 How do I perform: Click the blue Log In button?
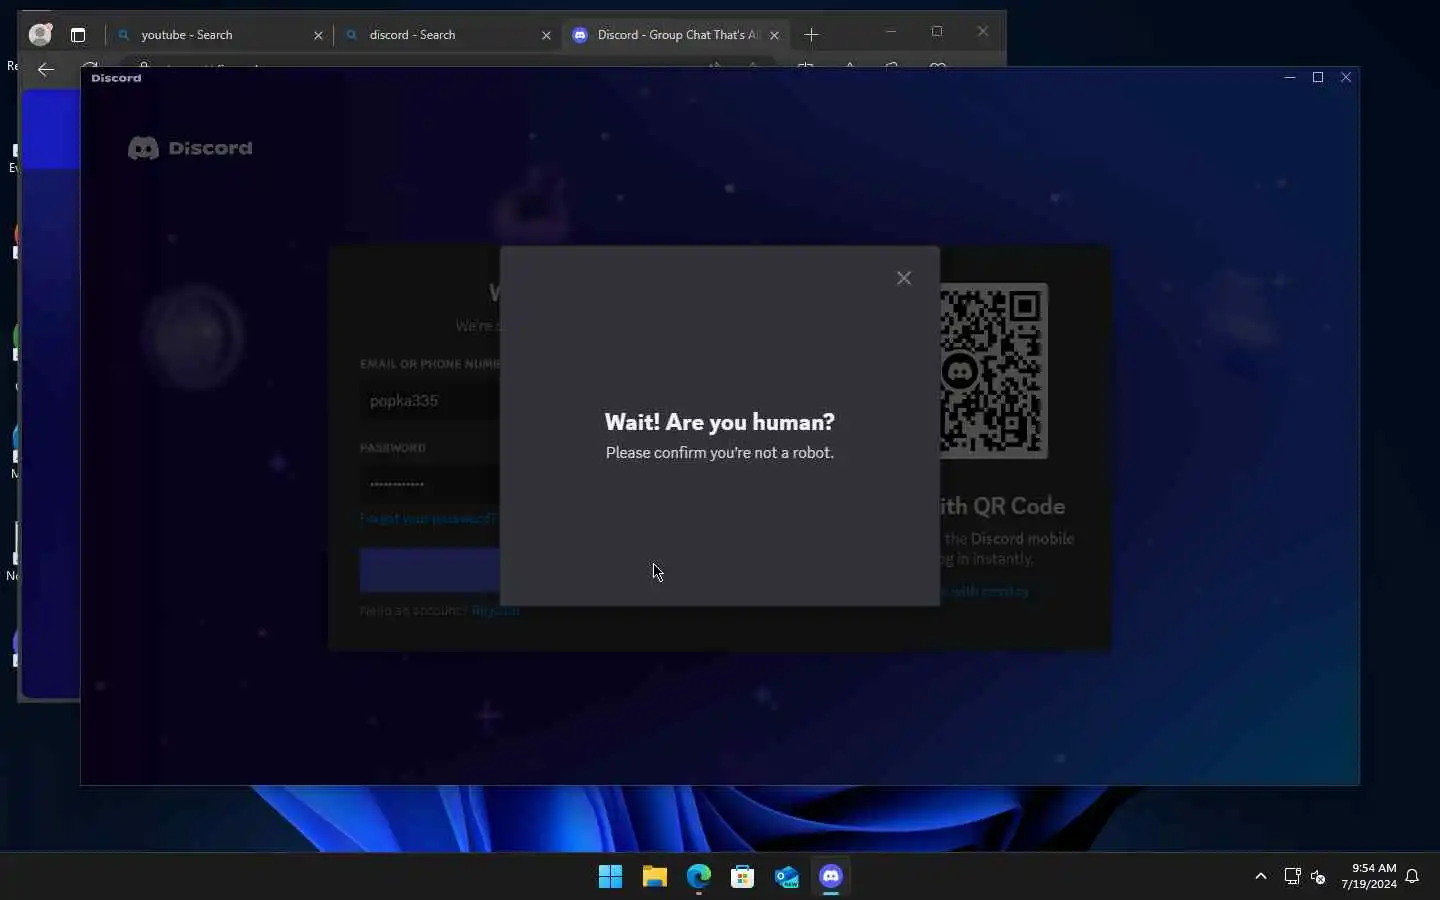coord(430,570)
